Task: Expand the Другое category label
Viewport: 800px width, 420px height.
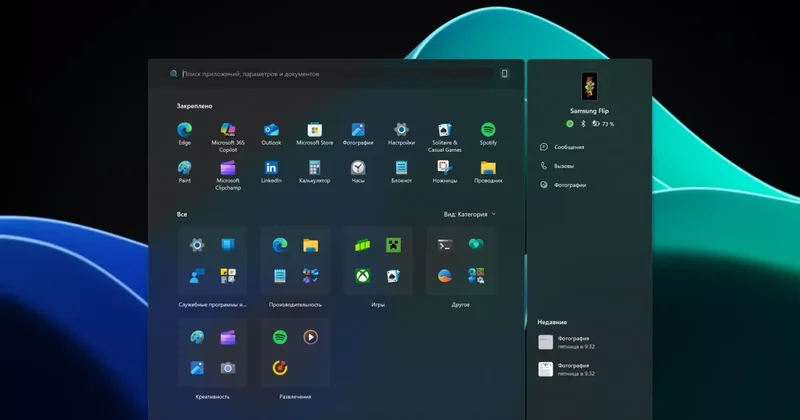Action: pyautogui.click(x=460, y=305)
